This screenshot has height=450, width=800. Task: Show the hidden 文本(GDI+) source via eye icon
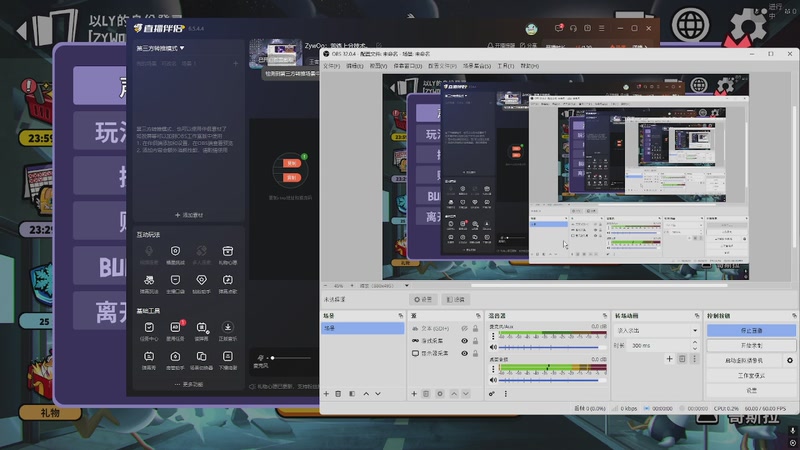tap(464, 329)
